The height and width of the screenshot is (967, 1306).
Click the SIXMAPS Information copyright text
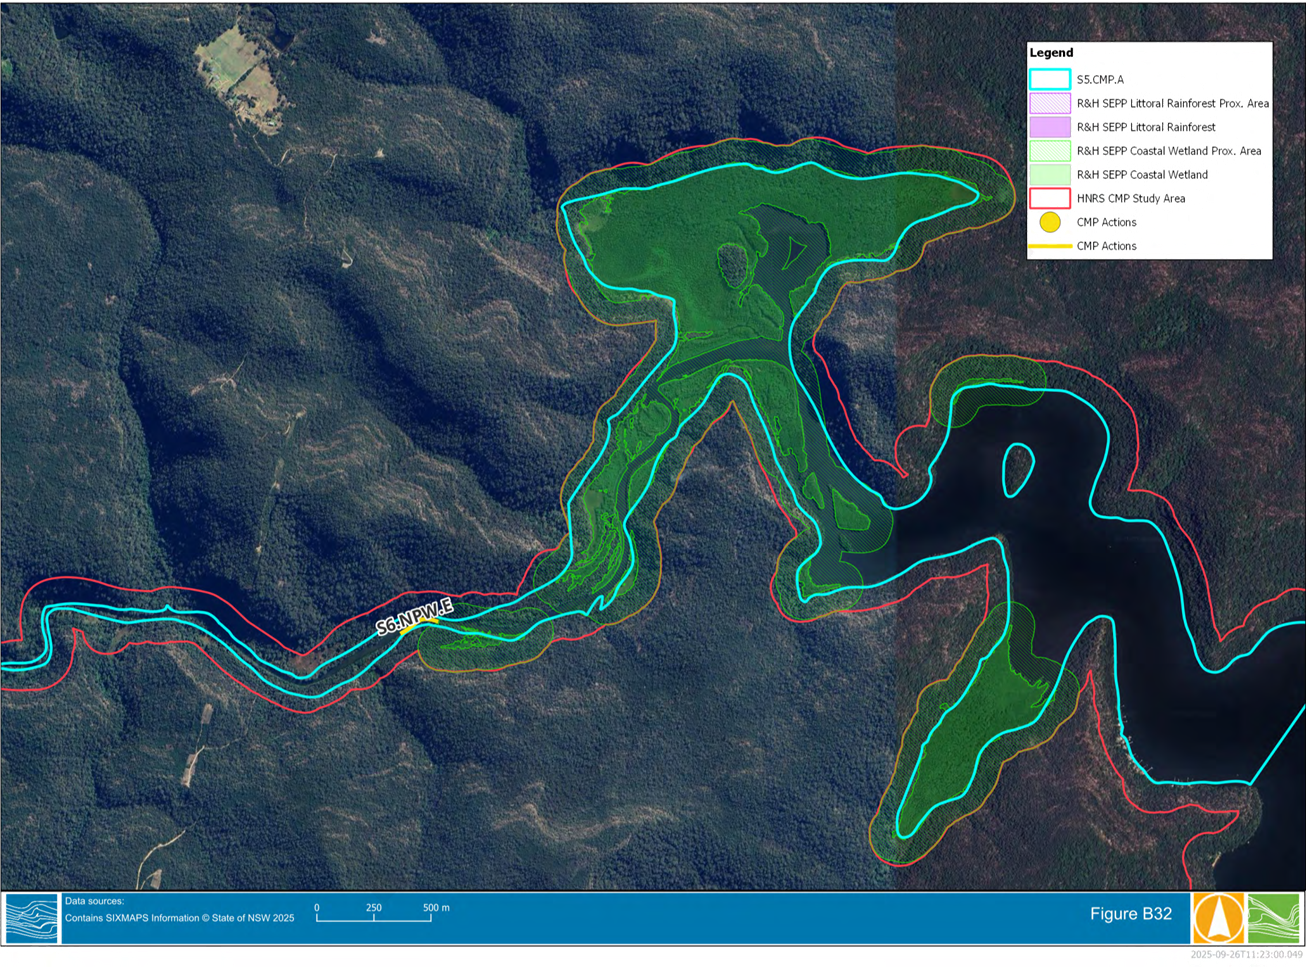(x=180, y=918)
